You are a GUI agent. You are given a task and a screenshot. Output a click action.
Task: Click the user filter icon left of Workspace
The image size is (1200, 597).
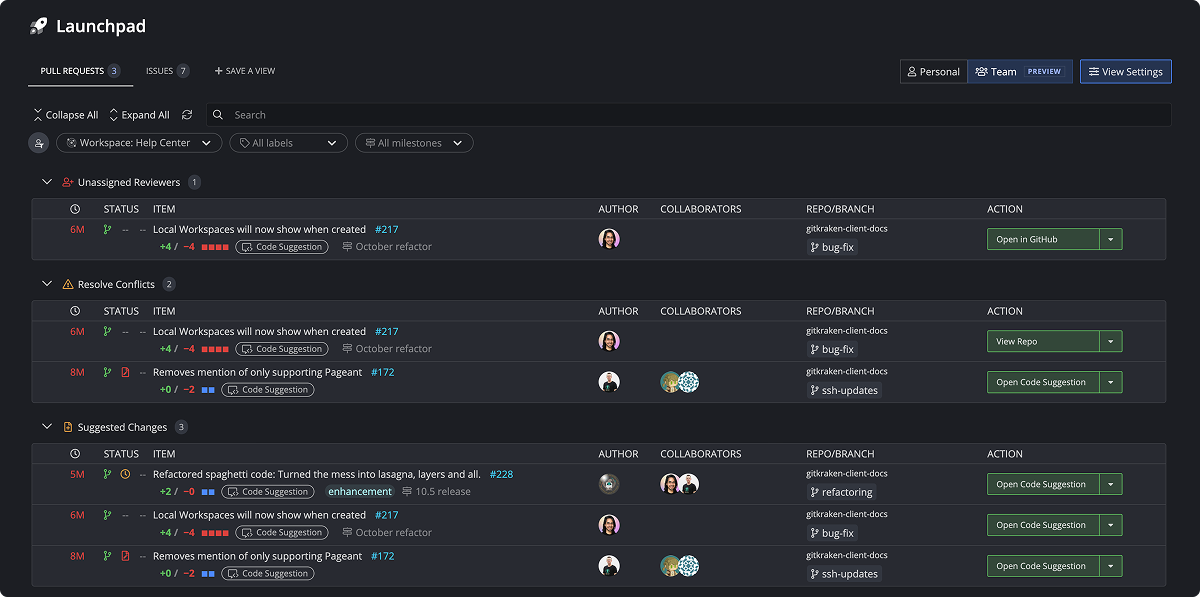38,143
